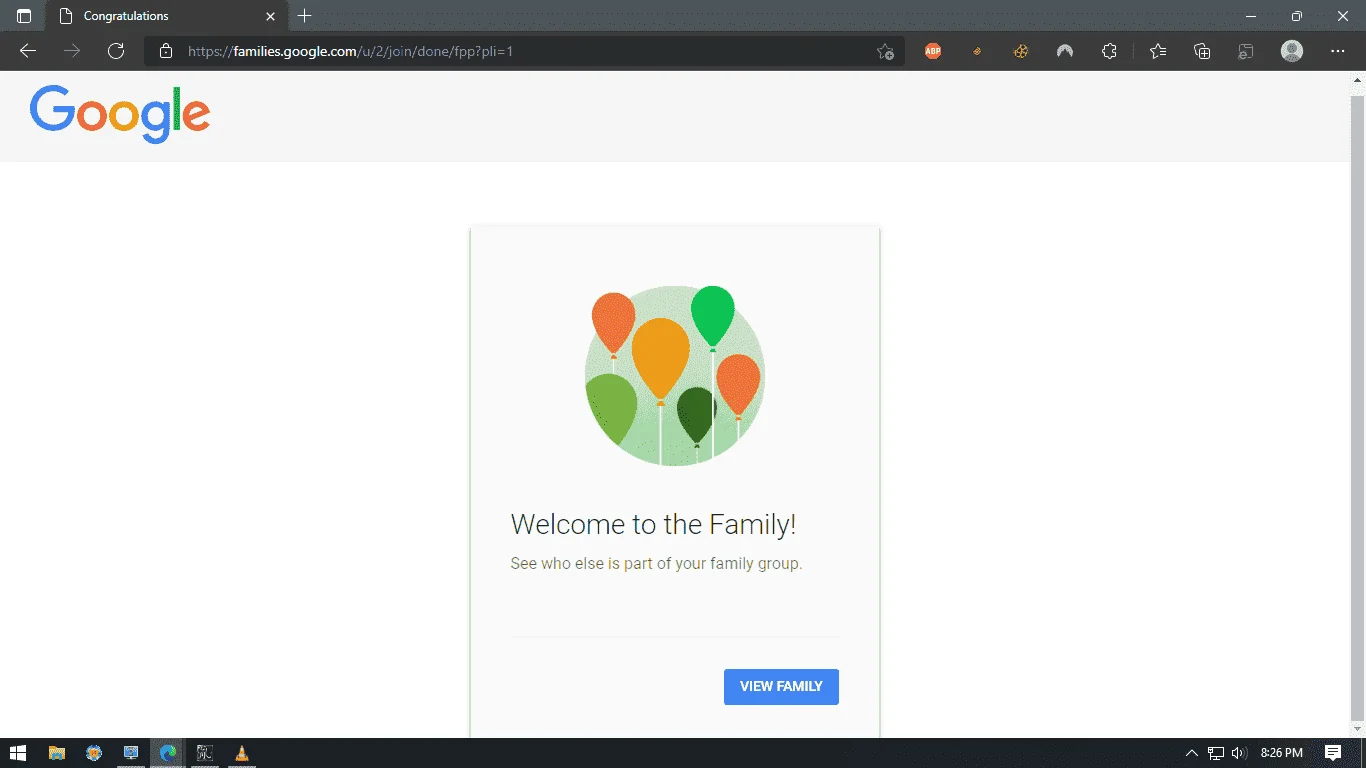Open a new tab with plus button
Image resolution: width=1366 pixels, height=768 pixels.
305,16
